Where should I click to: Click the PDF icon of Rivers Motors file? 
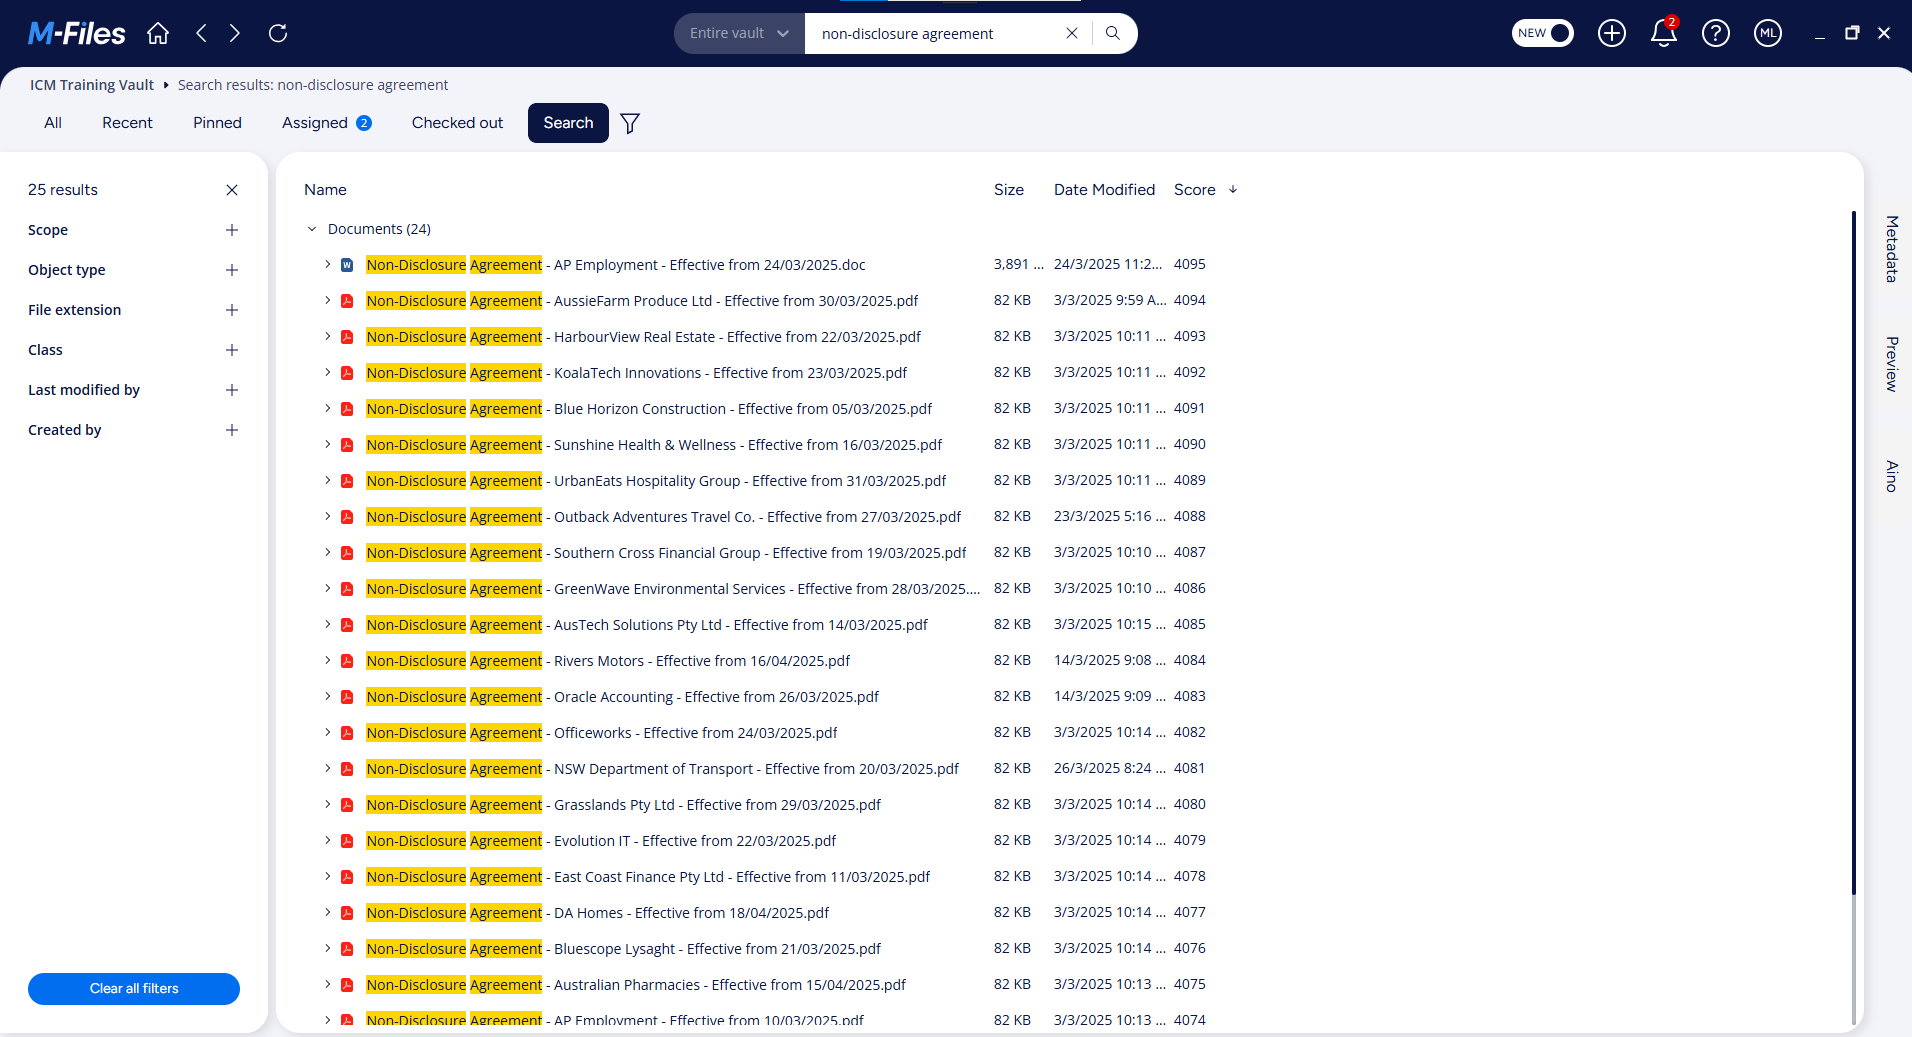[347, 661]
